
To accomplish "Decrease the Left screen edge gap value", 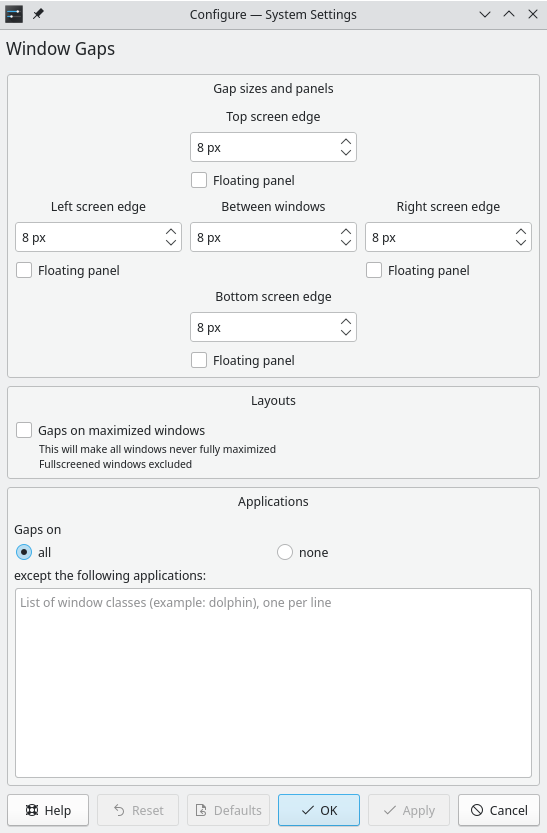I will pyautogui.click(x=170, y=242).
